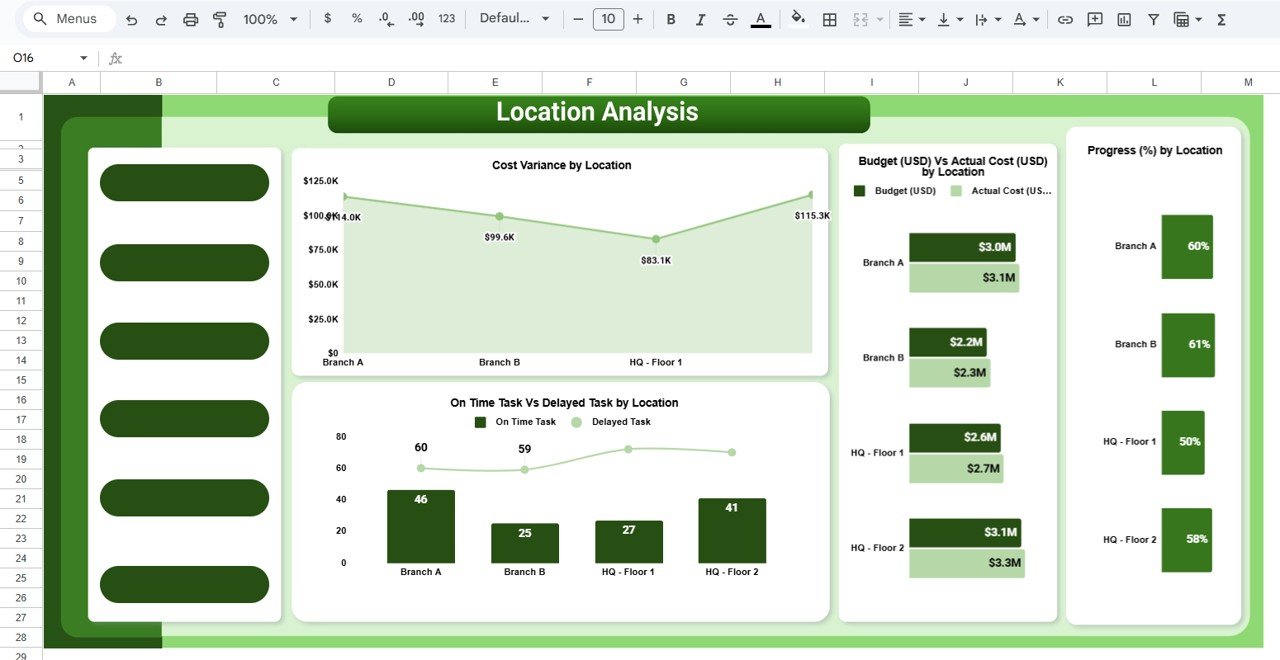Toggle strikethrough formatting
This screenshot has height=660, width=1280.
tap(730, 19)
